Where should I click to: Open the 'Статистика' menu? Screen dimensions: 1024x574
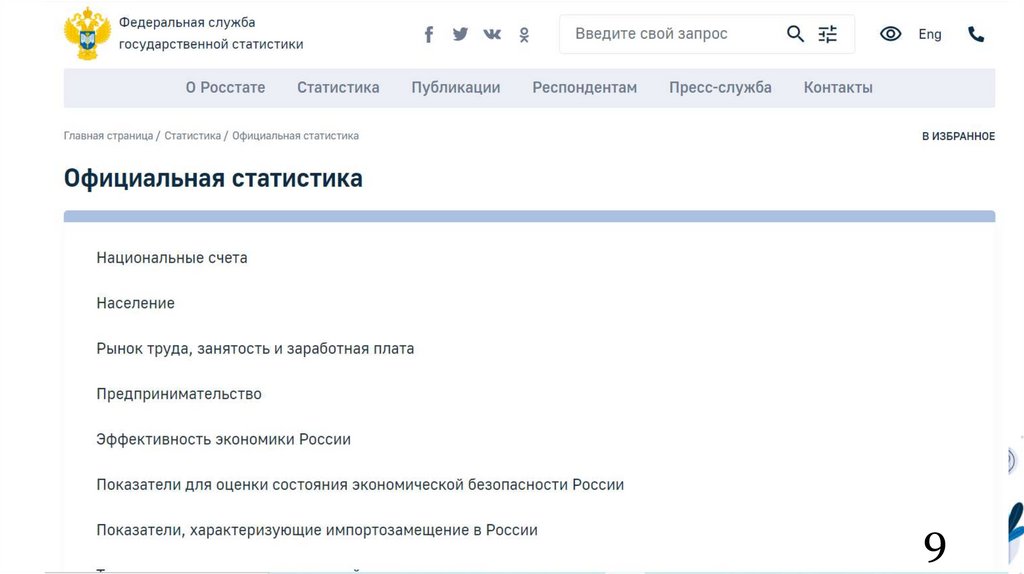point(338,88)
